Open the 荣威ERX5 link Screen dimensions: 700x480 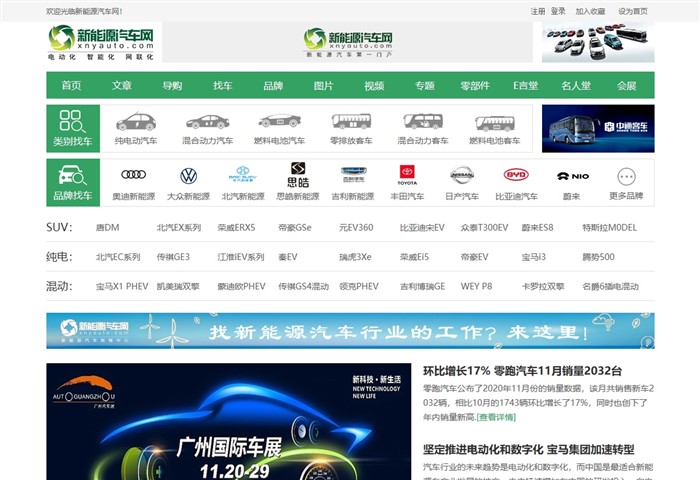[x=236, y=227]
